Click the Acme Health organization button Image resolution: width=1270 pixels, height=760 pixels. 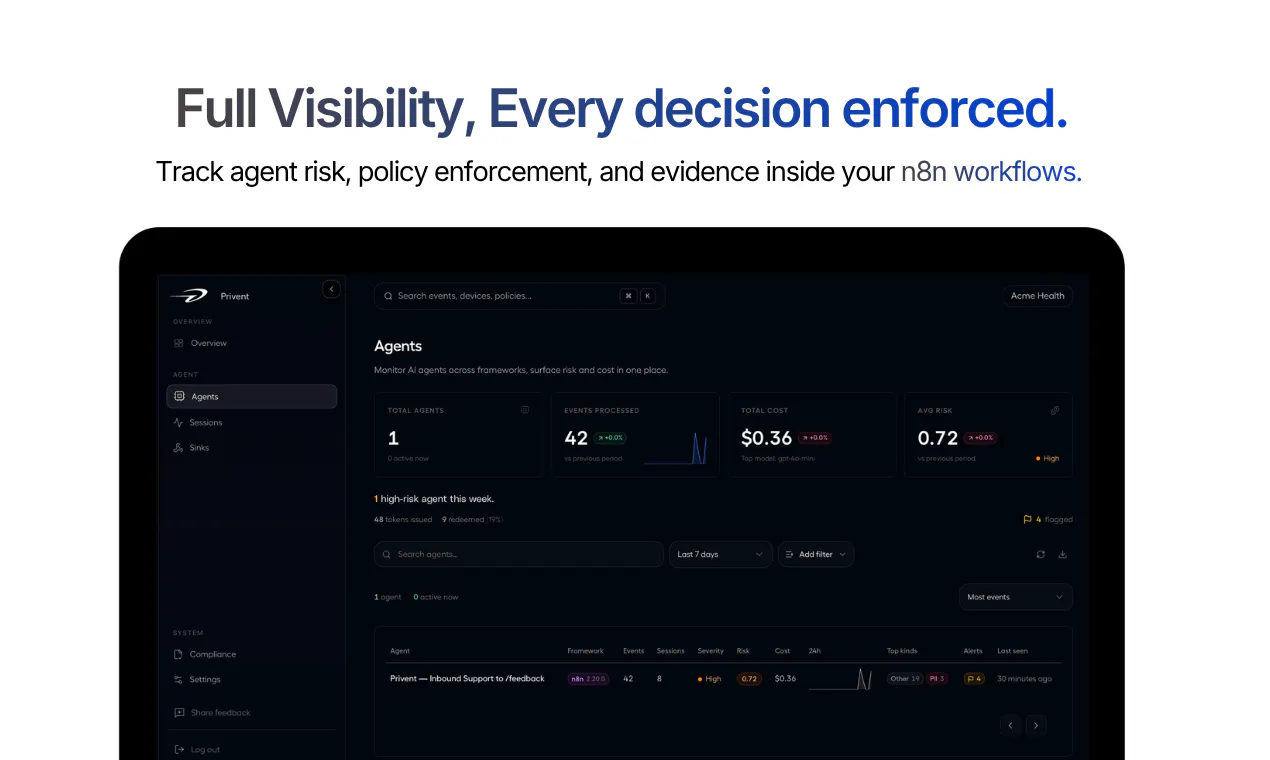(x=1037, y=296)
